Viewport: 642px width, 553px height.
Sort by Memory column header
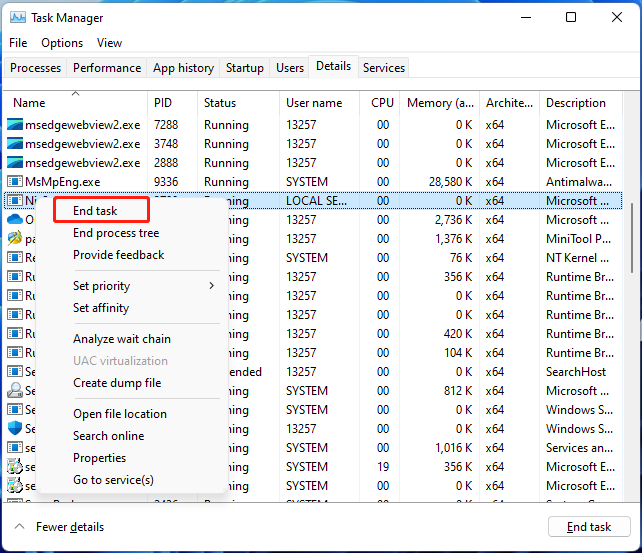coord(439,103)
